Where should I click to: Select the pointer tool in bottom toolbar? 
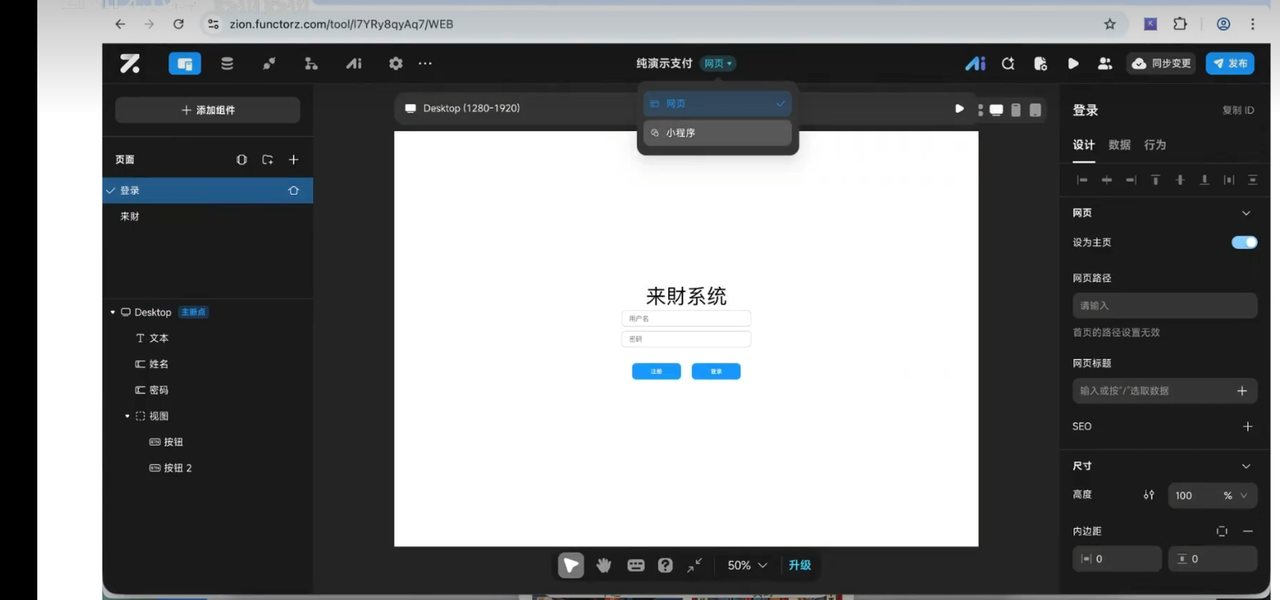click(571, 565)
